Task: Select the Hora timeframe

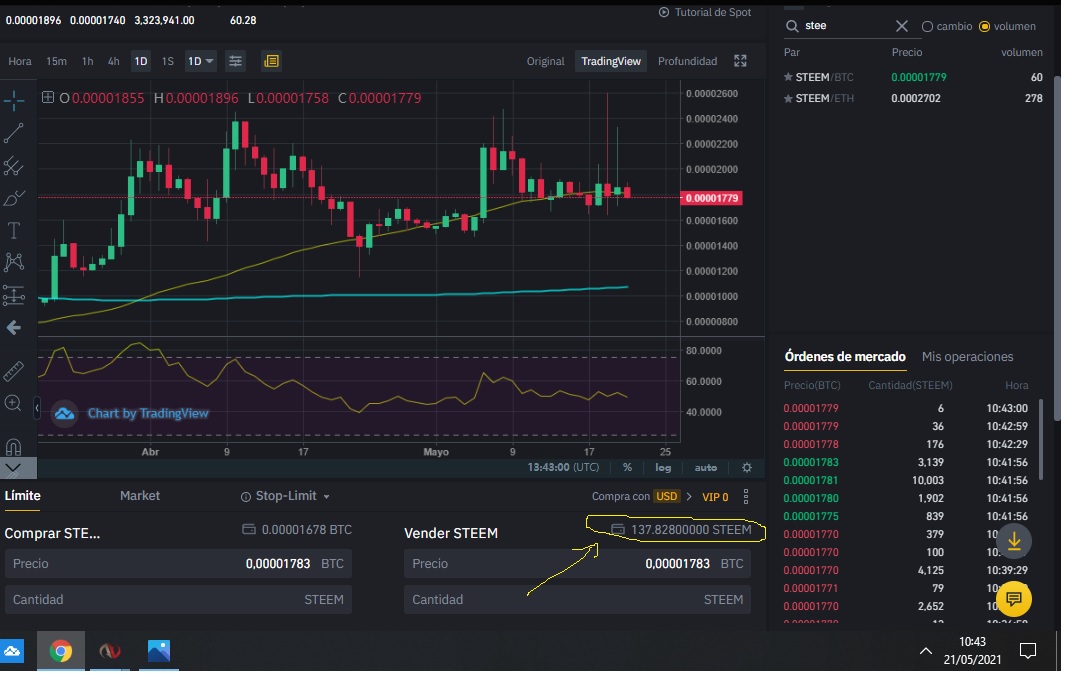Action: (20, 61)
